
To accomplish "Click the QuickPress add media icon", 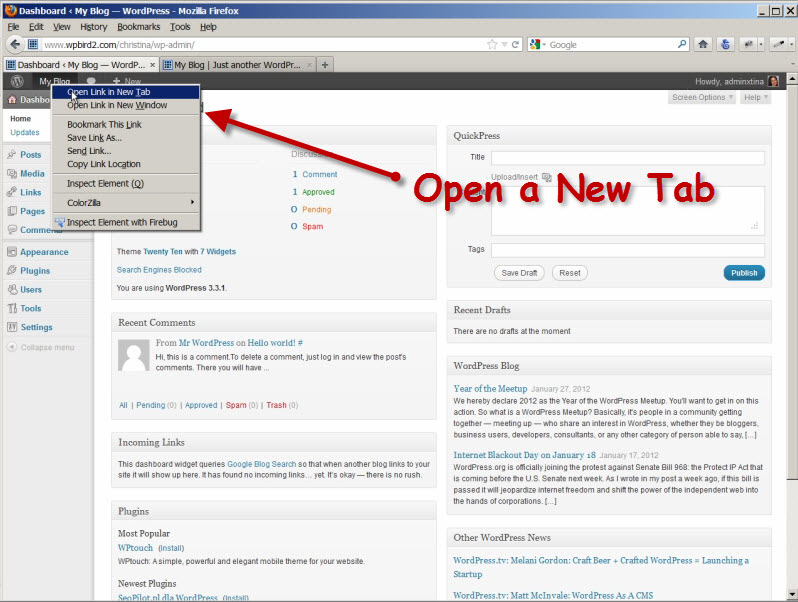I will 547,177.
